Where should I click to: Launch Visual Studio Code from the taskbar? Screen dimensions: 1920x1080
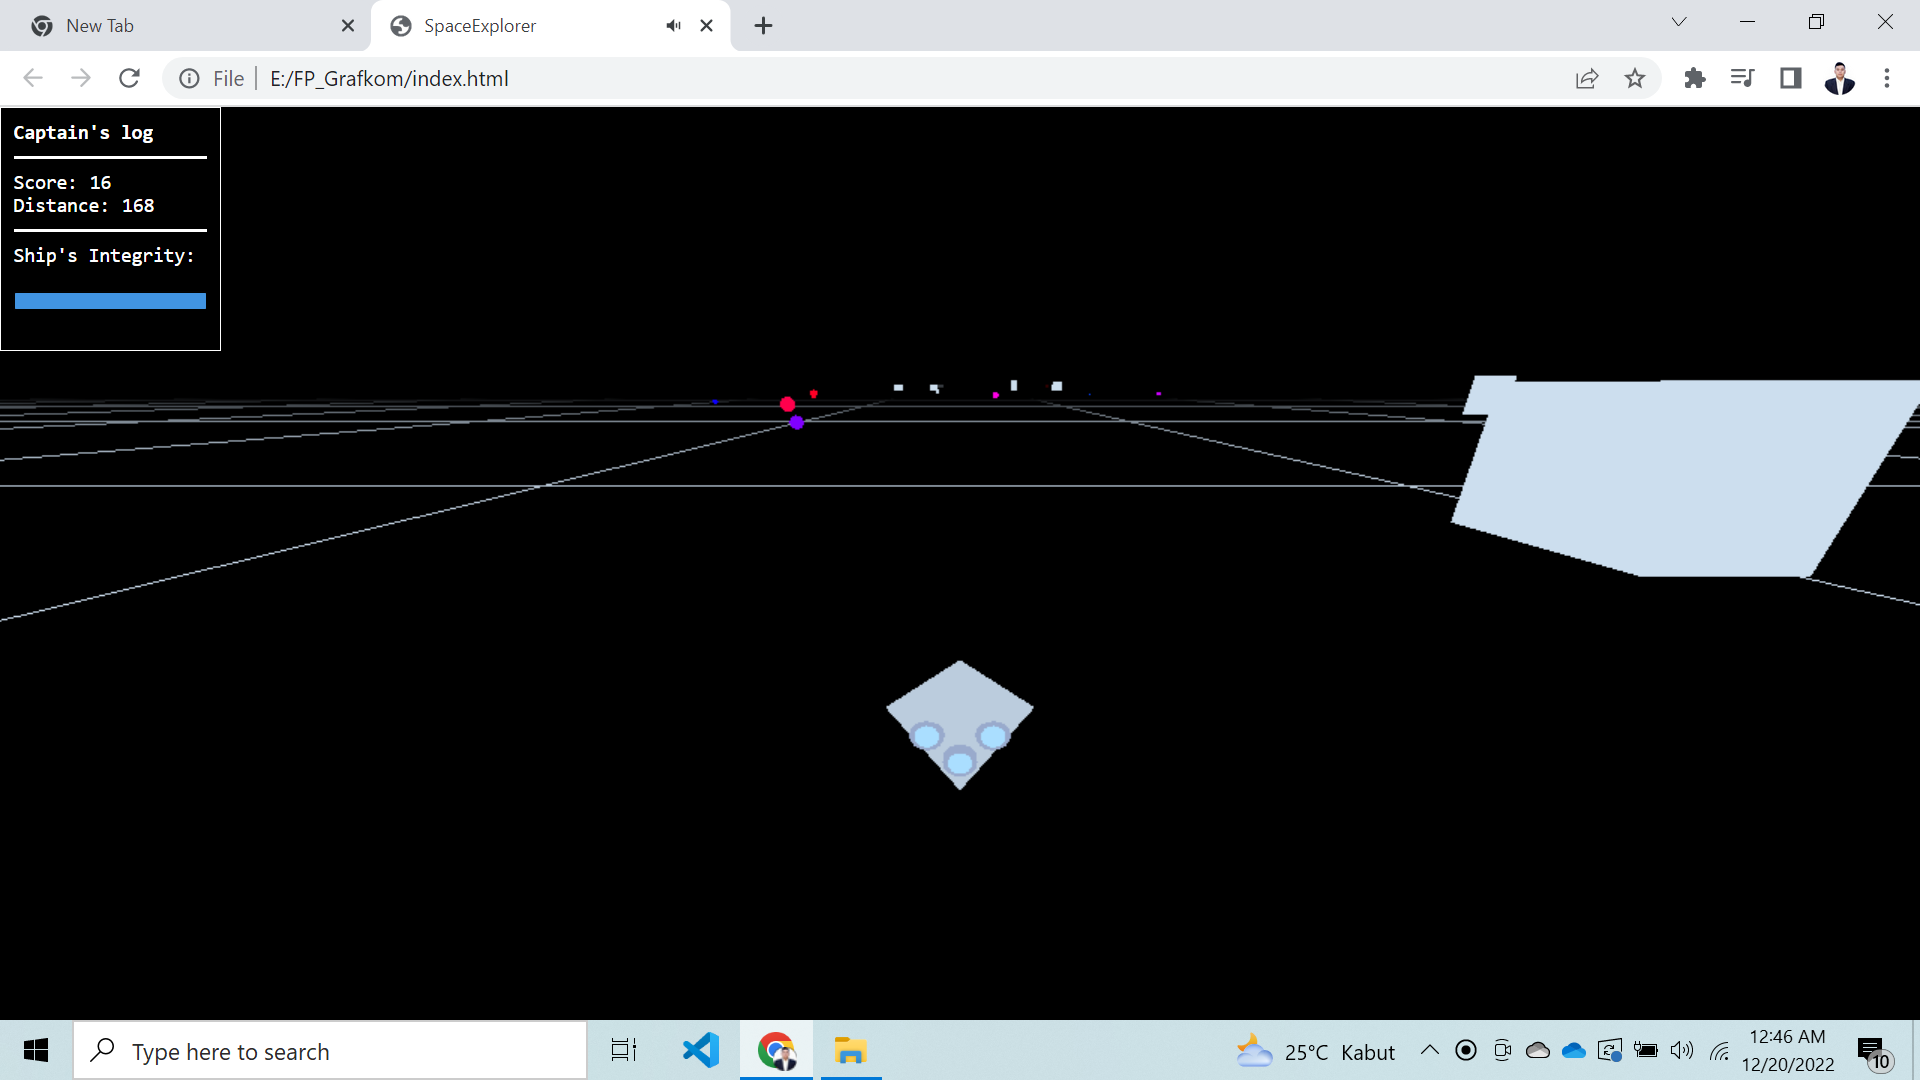click(700, 1050)
